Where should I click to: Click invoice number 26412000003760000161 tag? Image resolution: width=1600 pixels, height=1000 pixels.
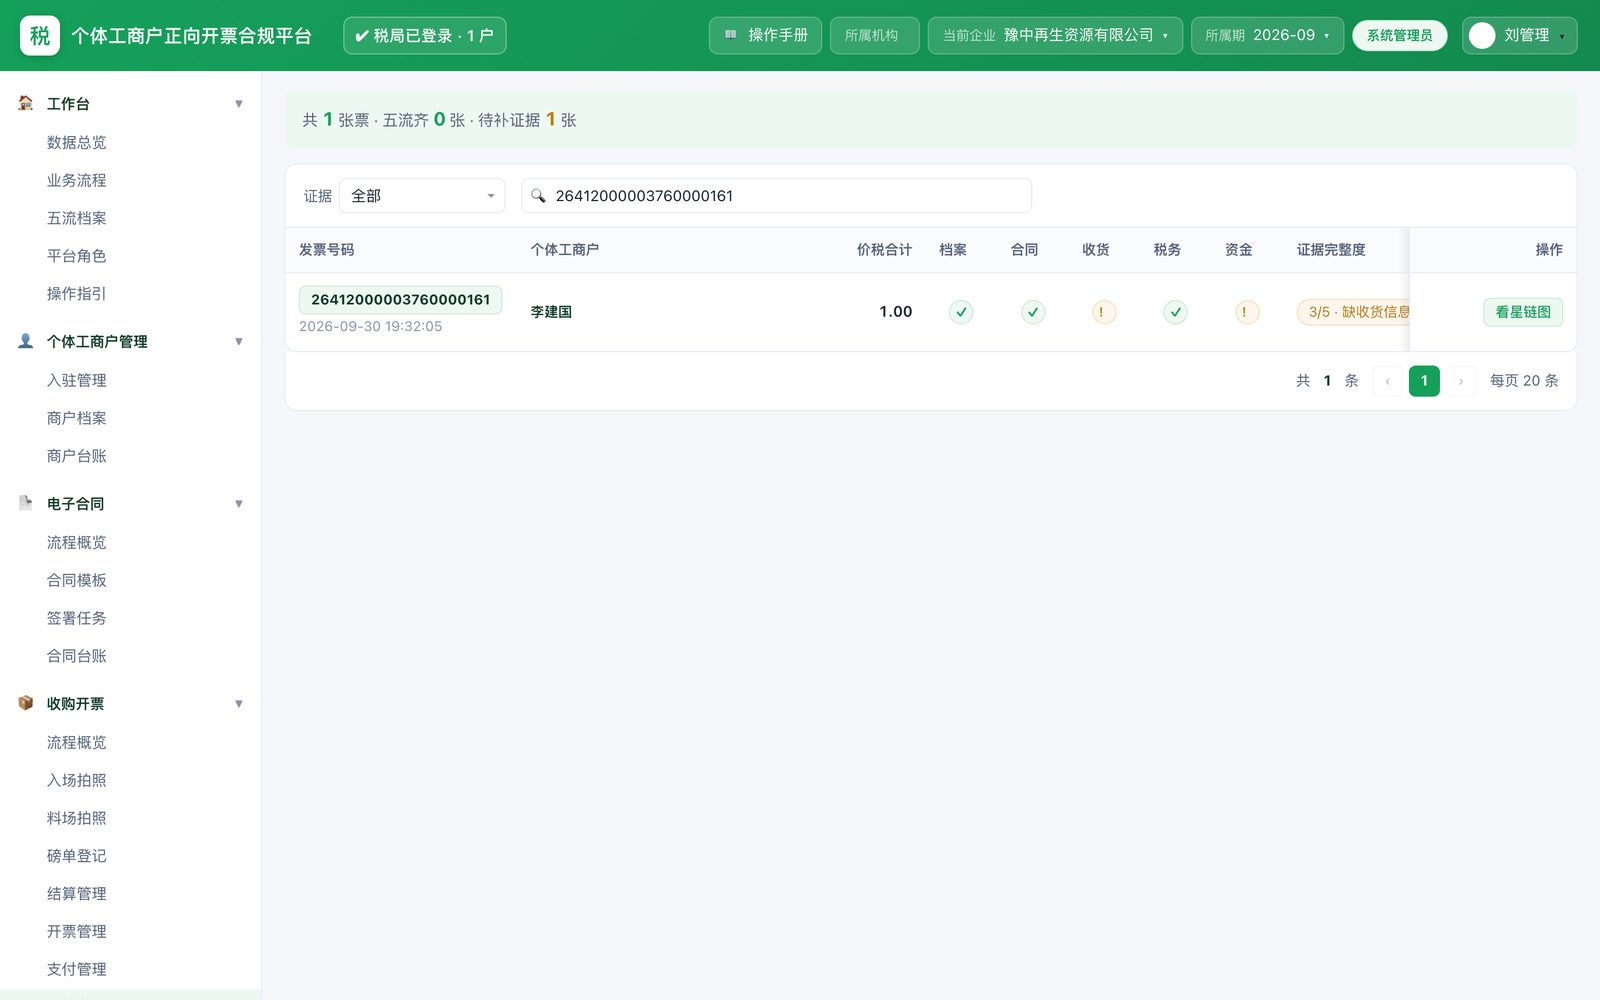(400, 299)
